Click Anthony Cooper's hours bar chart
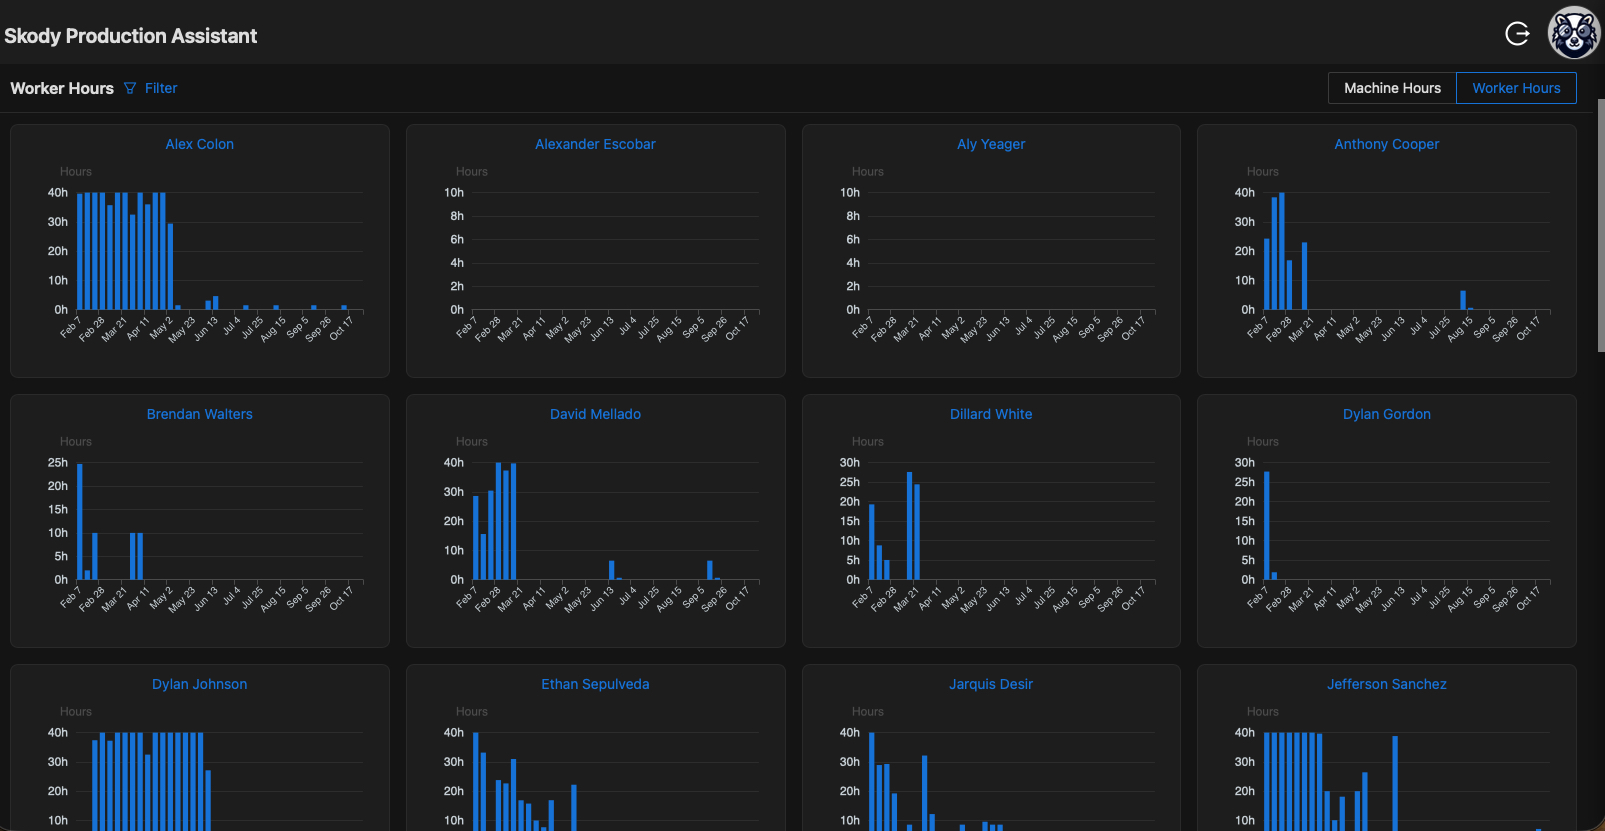Screen dimensions: 1605x831 click(x=1392, y=255)
